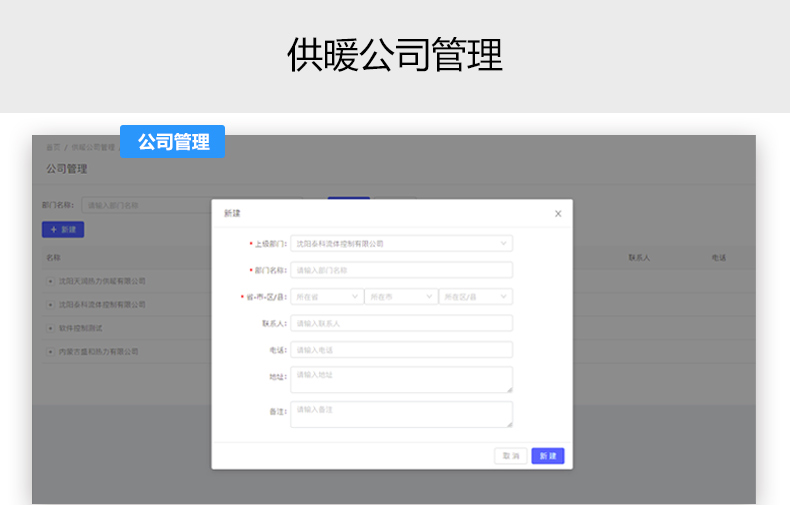790x505 pixels.
Task: Click into the 地址 address textarea
Action: pyautogui.click(x=401, y=379)
